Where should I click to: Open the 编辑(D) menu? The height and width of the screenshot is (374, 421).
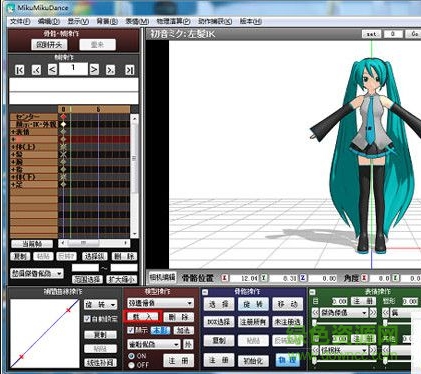49,21
